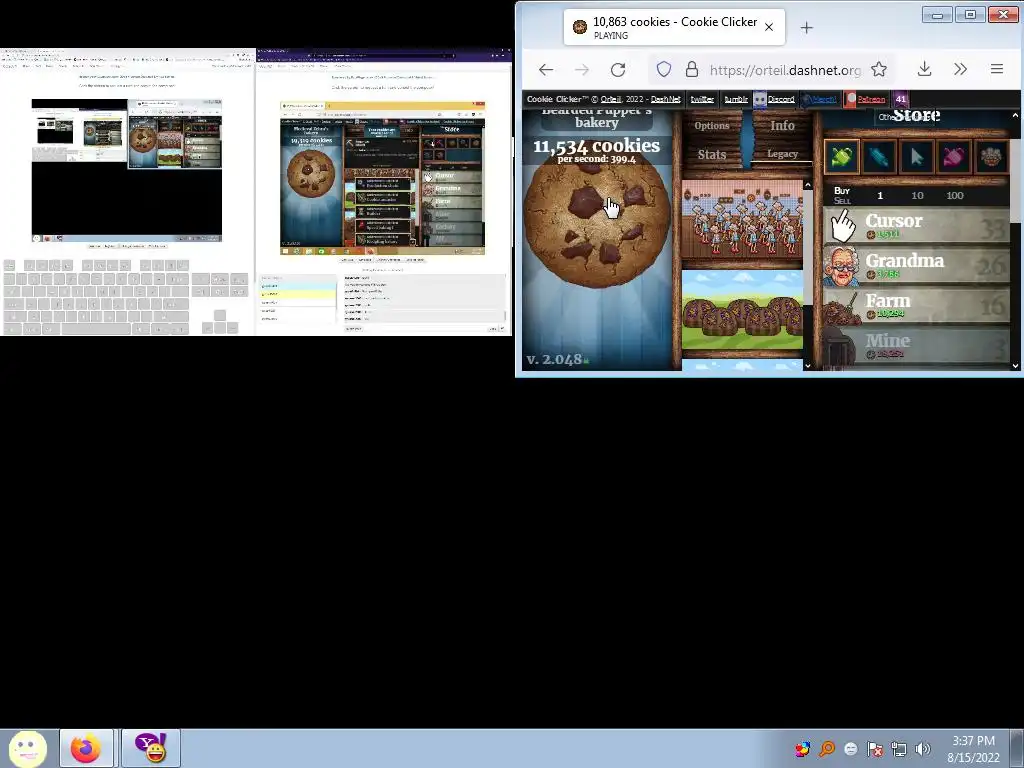Open the Stats menu
The image size is (1024, 768).
pos(712,154)
